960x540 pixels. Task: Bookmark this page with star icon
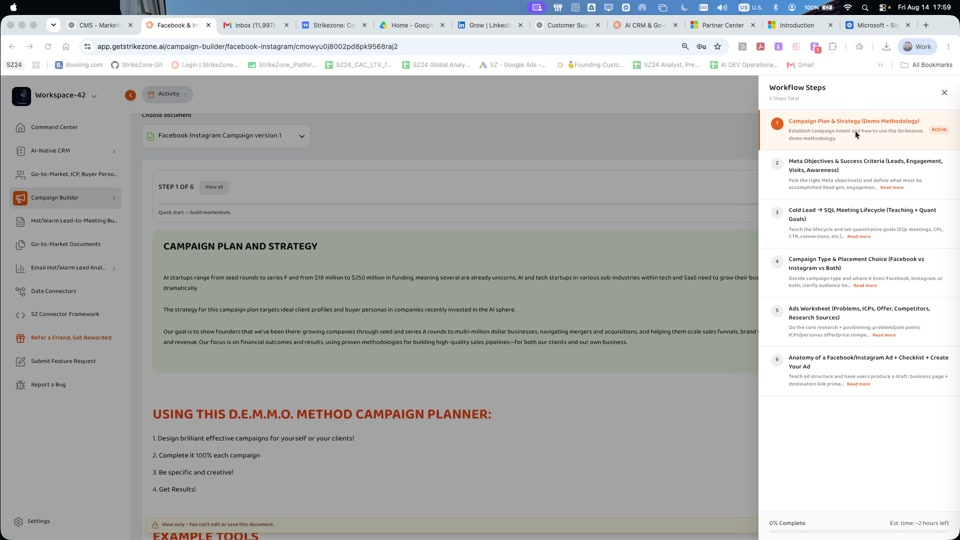(x=718, y=47)
